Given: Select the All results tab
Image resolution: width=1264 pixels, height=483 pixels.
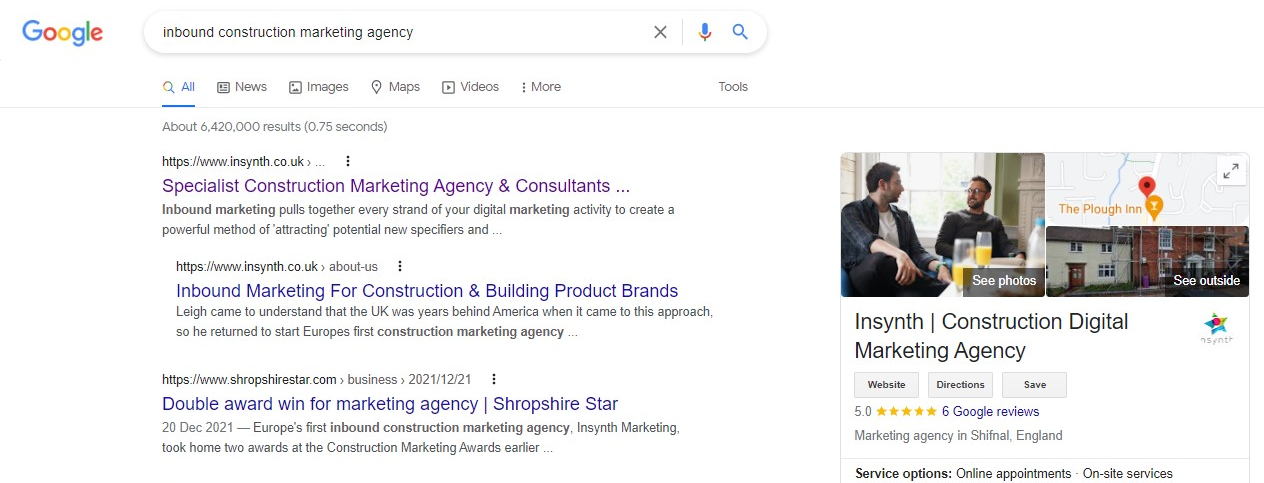Looking at the screenshot, I should (x=179, y=87).
